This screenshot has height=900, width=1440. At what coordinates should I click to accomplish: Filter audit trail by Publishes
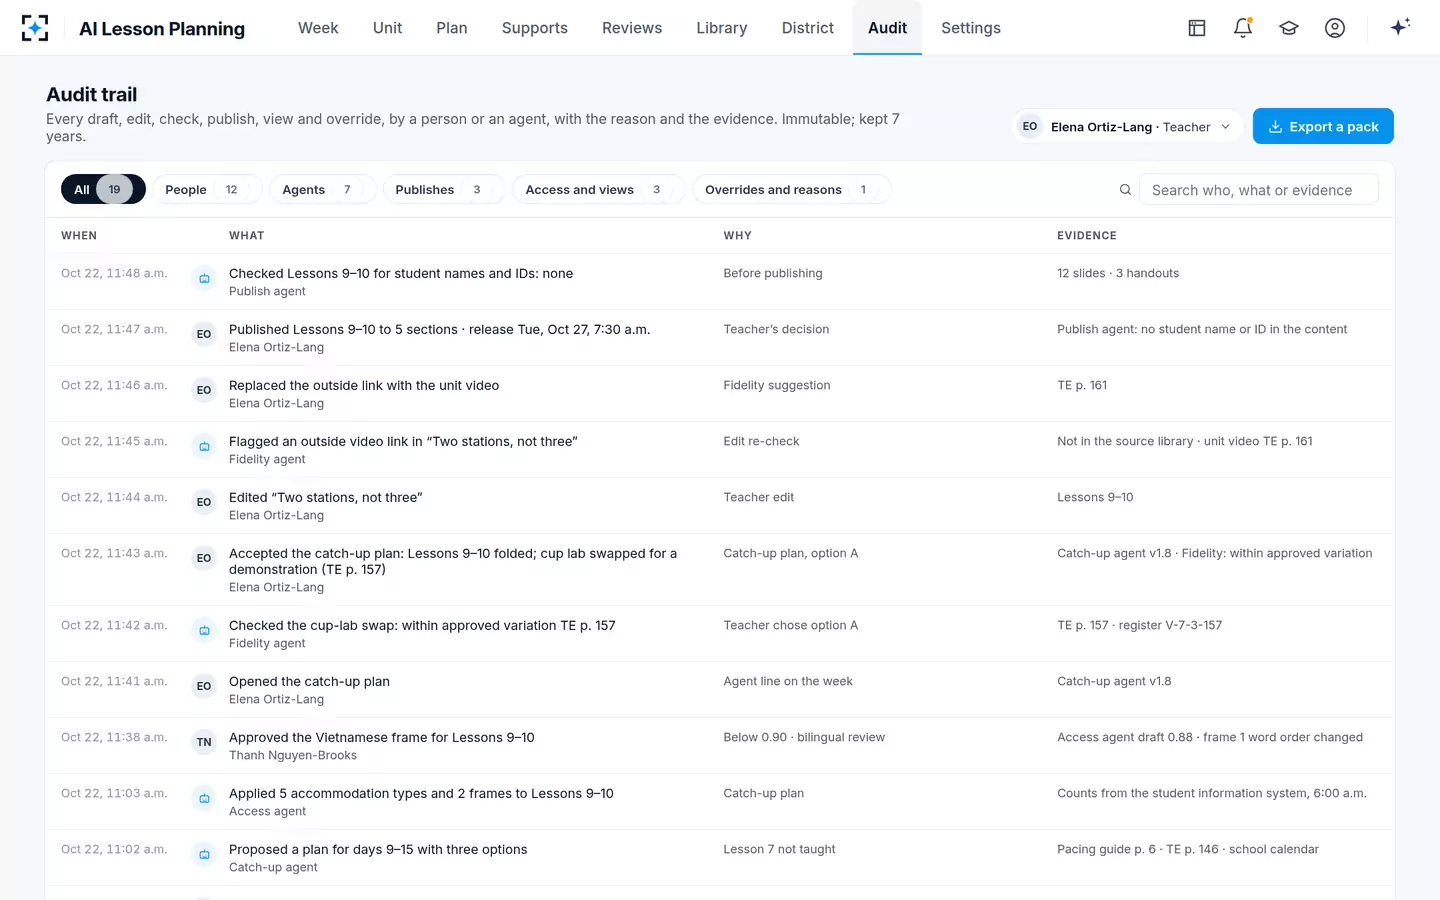click(x=444, y=190)
